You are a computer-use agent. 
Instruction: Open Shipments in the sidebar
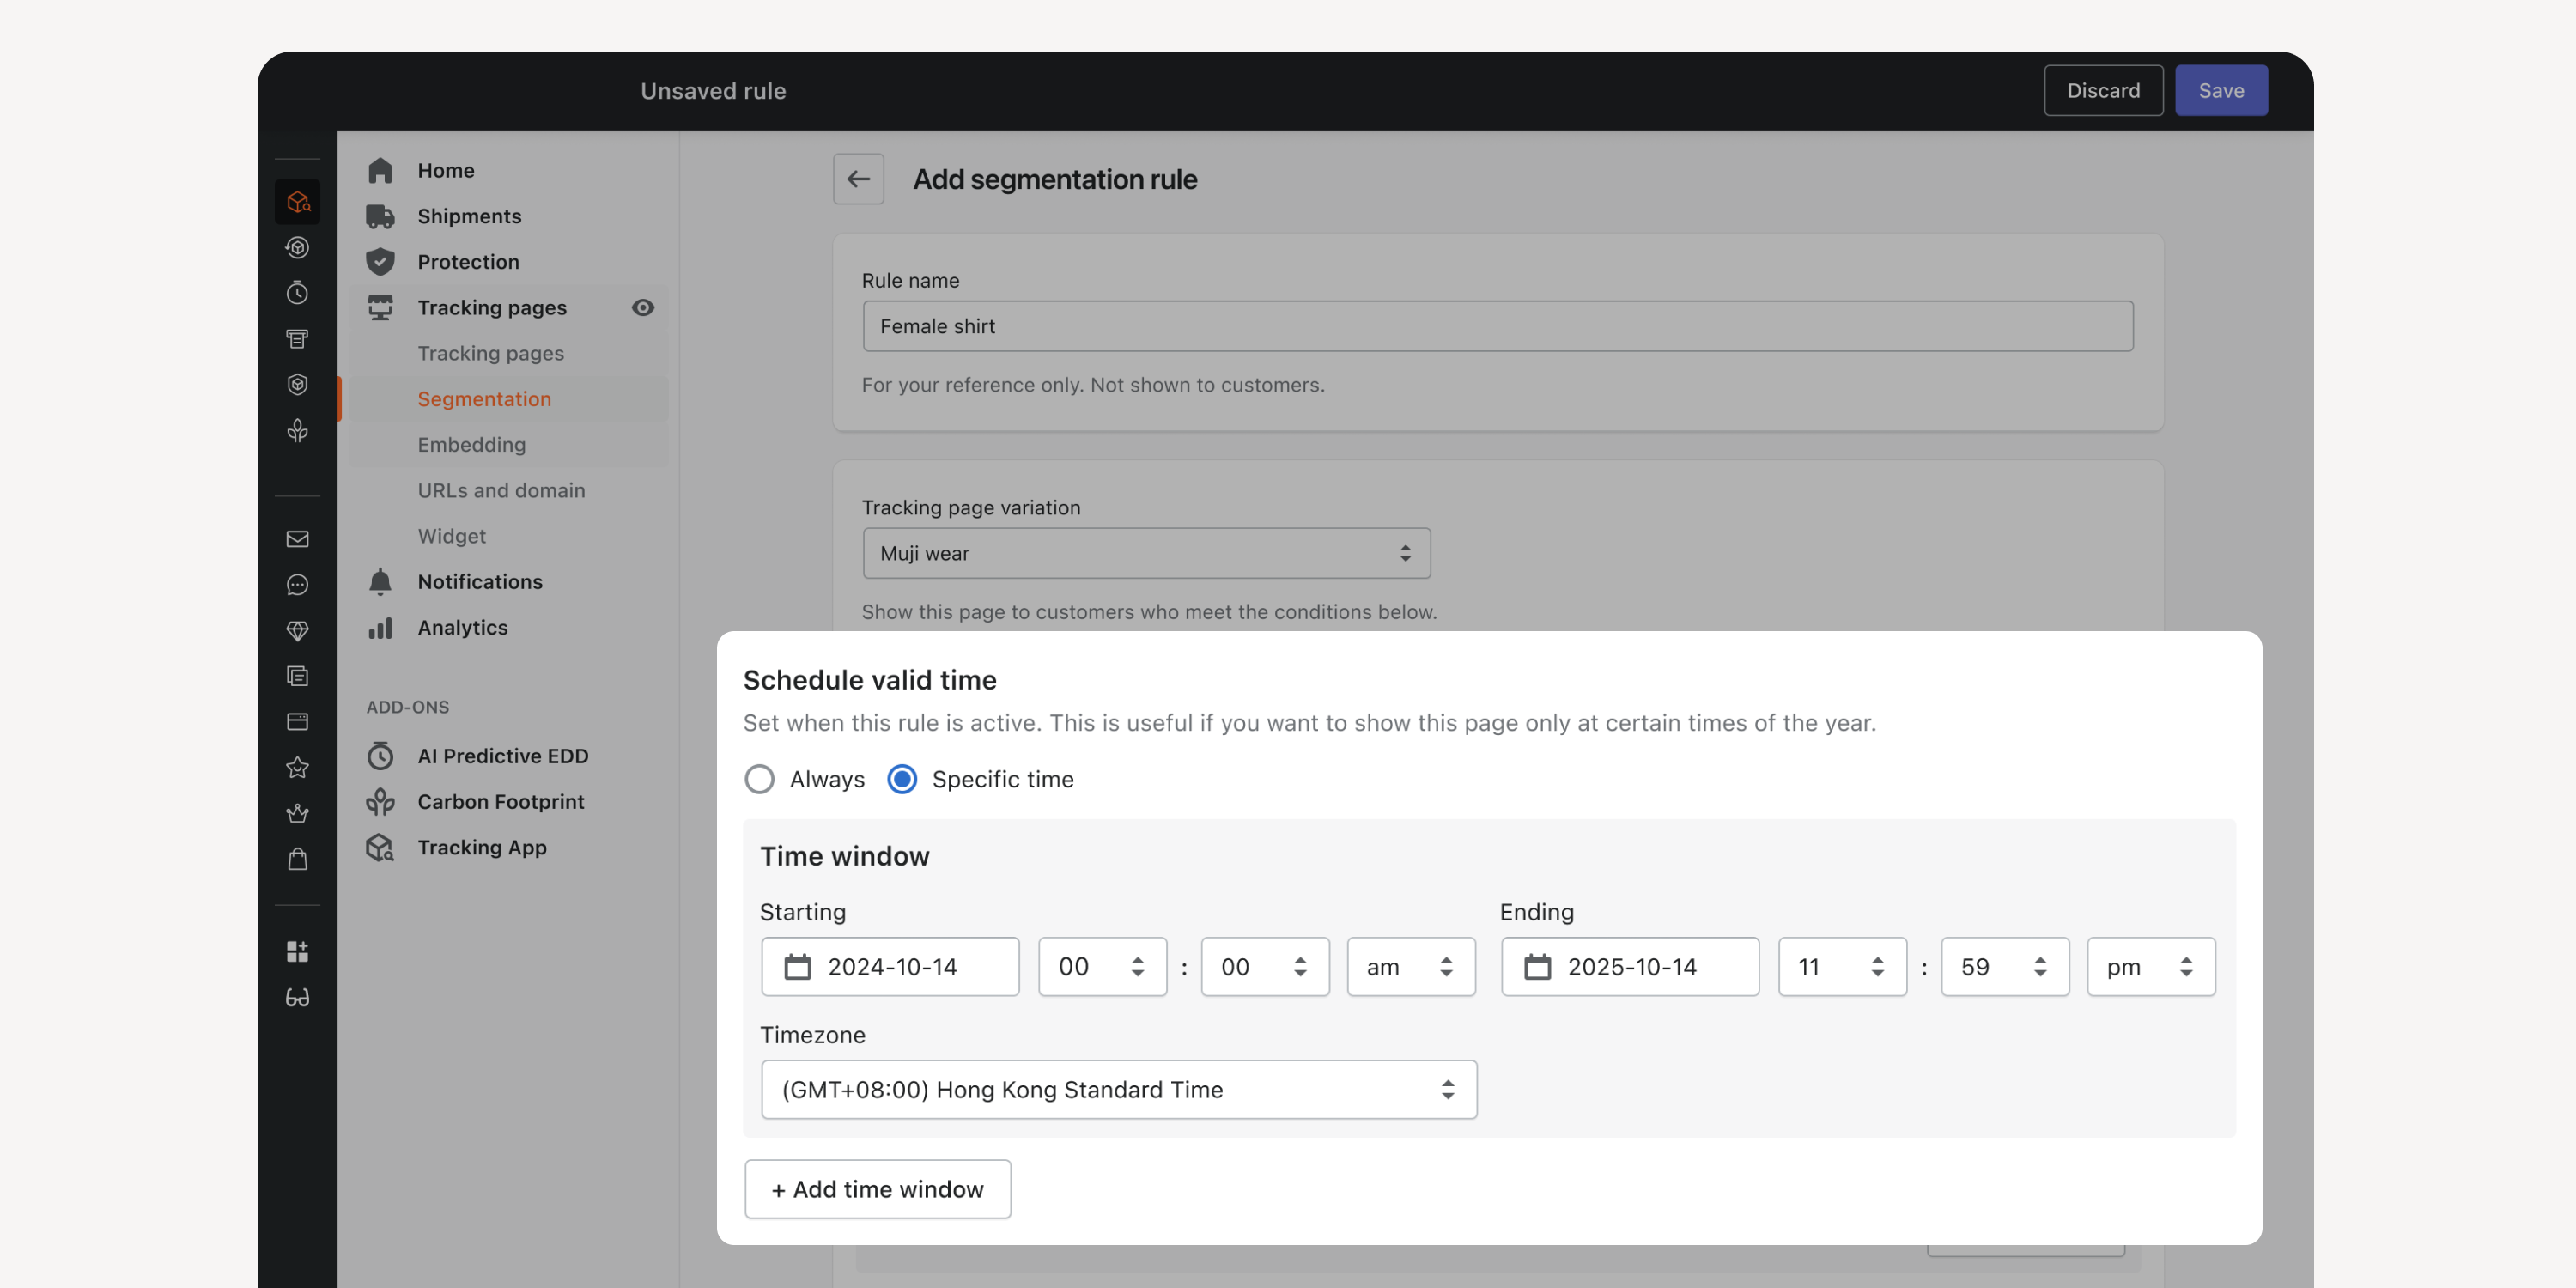469,216
